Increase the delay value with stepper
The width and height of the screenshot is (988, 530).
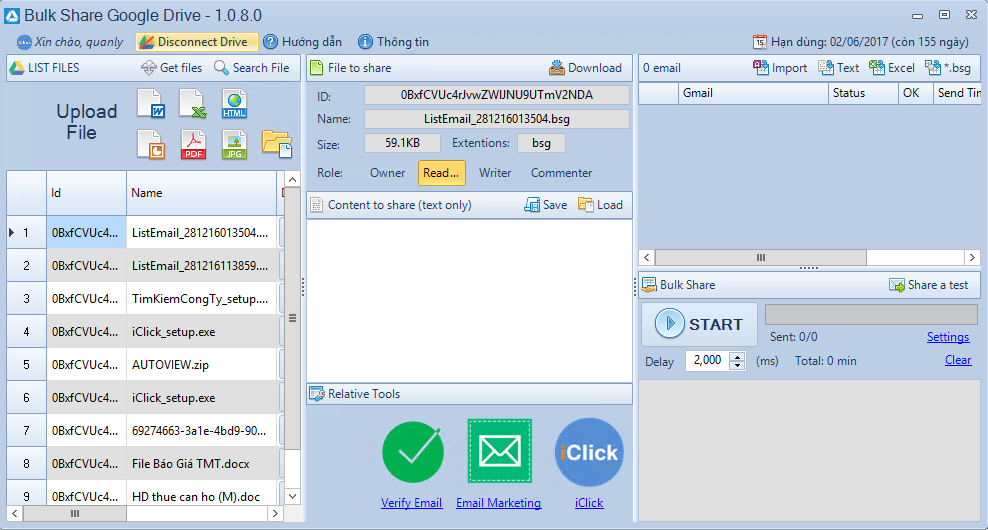[737, 357]
